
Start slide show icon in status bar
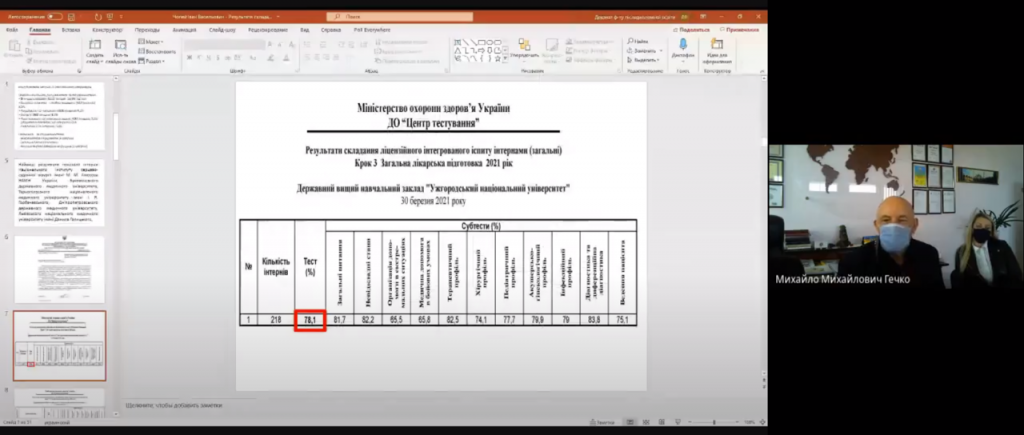[677, 423]
